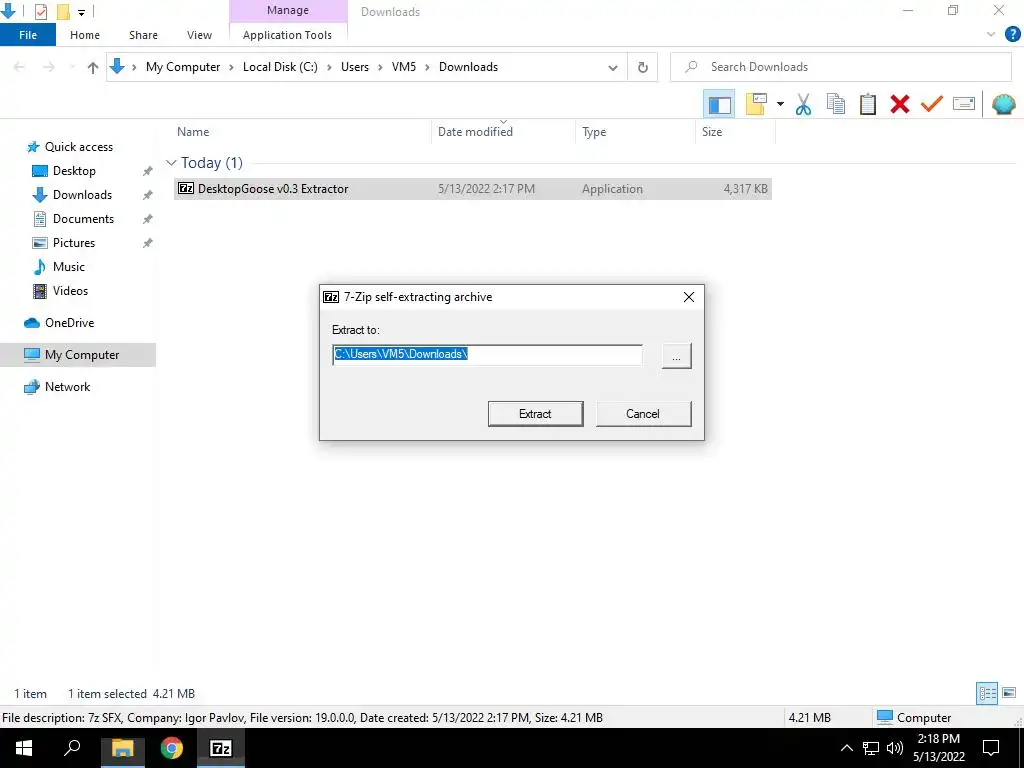Switch to the View ribbon tab

(x=199, y=35)
